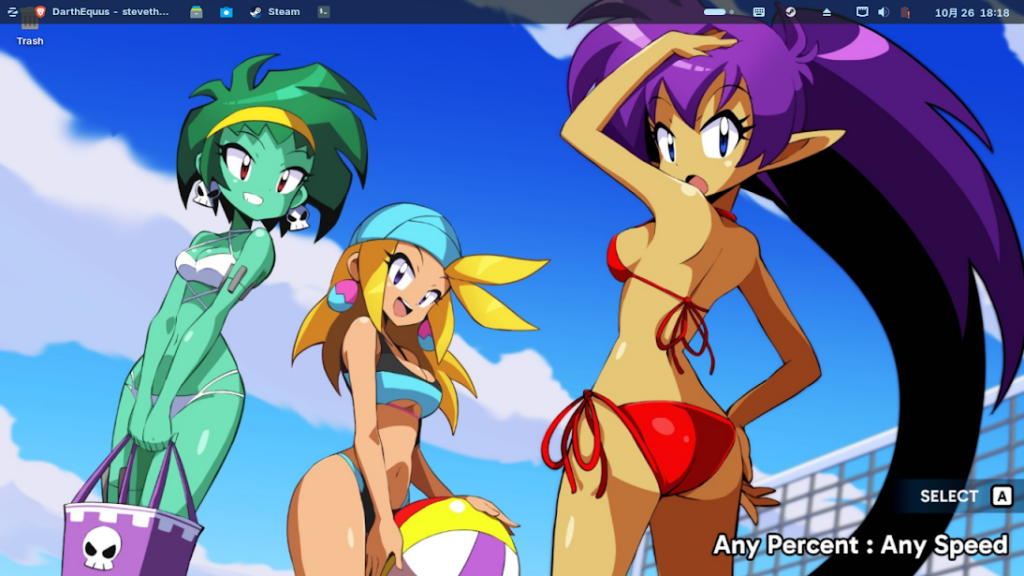Launch the screenshot camera app in panel

[226, 12]
